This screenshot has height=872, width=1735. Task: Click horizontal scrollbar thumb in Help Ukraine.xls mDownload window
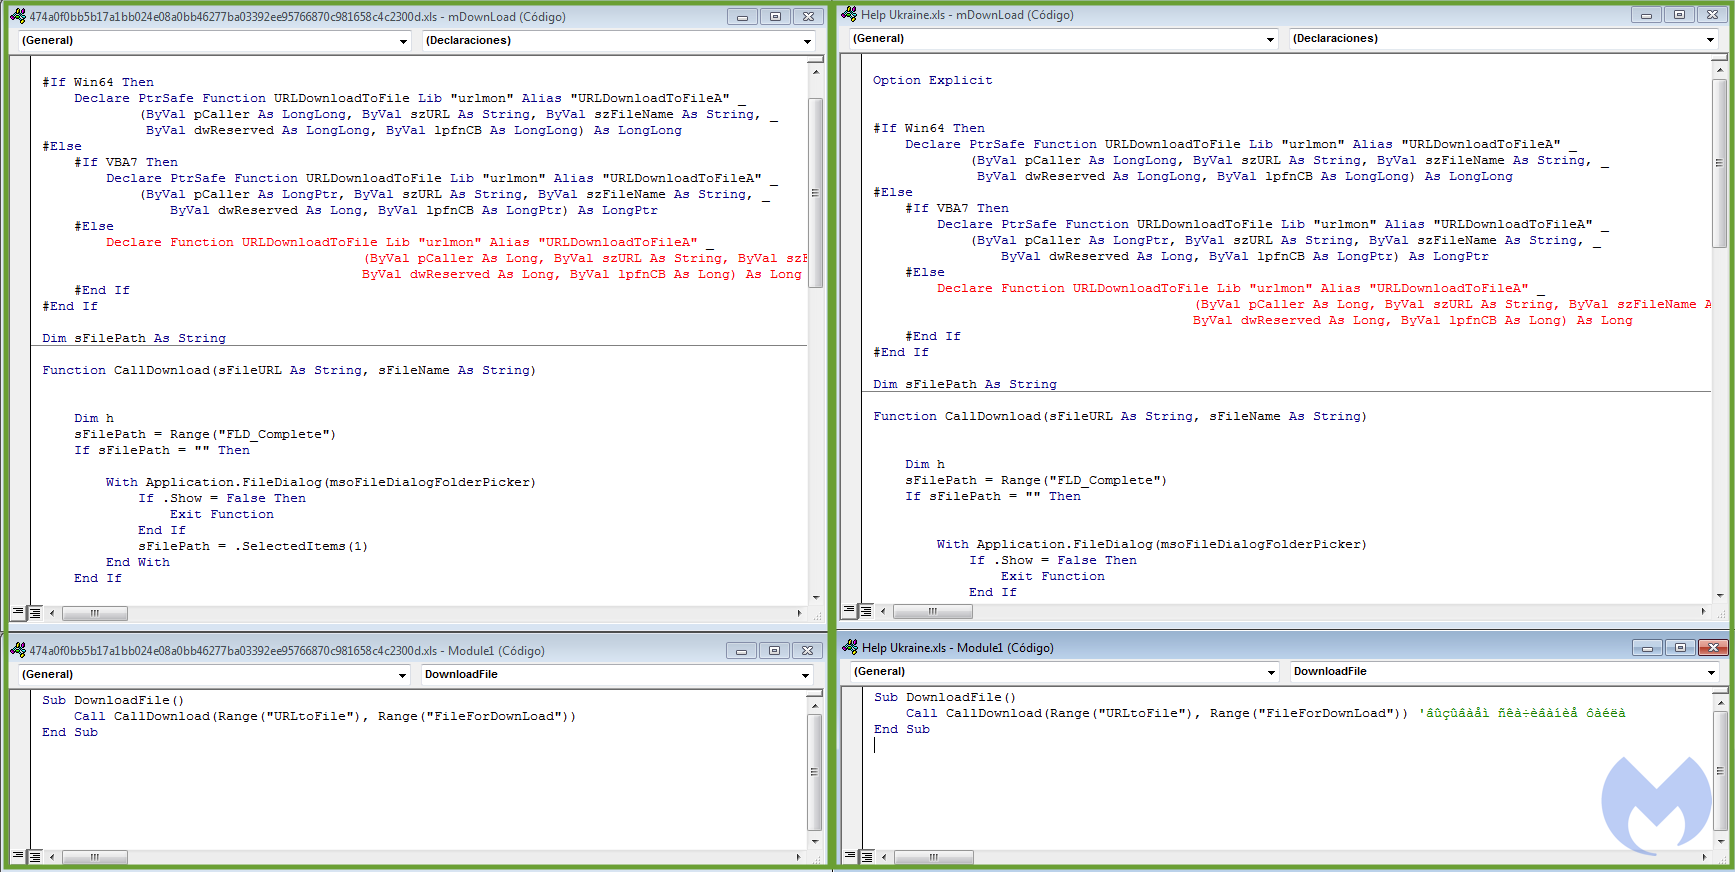pos(932,610)
